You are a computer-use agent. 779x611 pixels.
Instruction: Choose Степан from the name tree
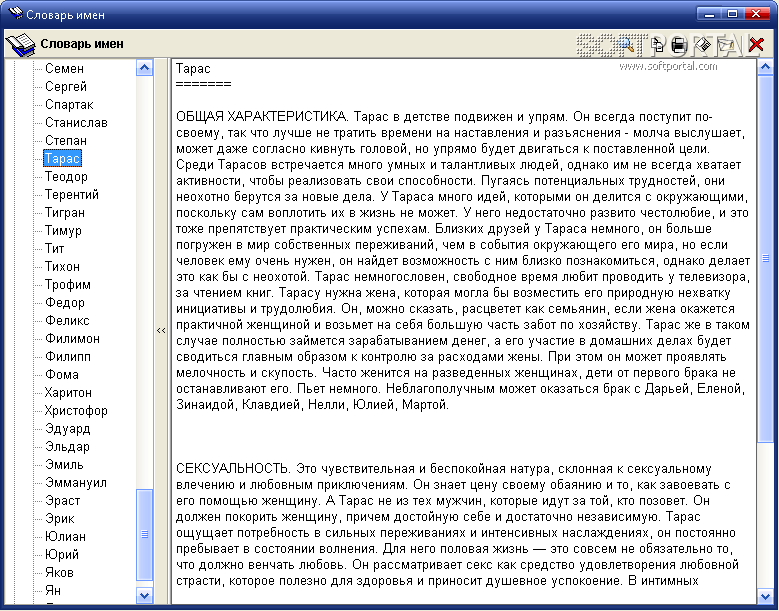point(66,141)
